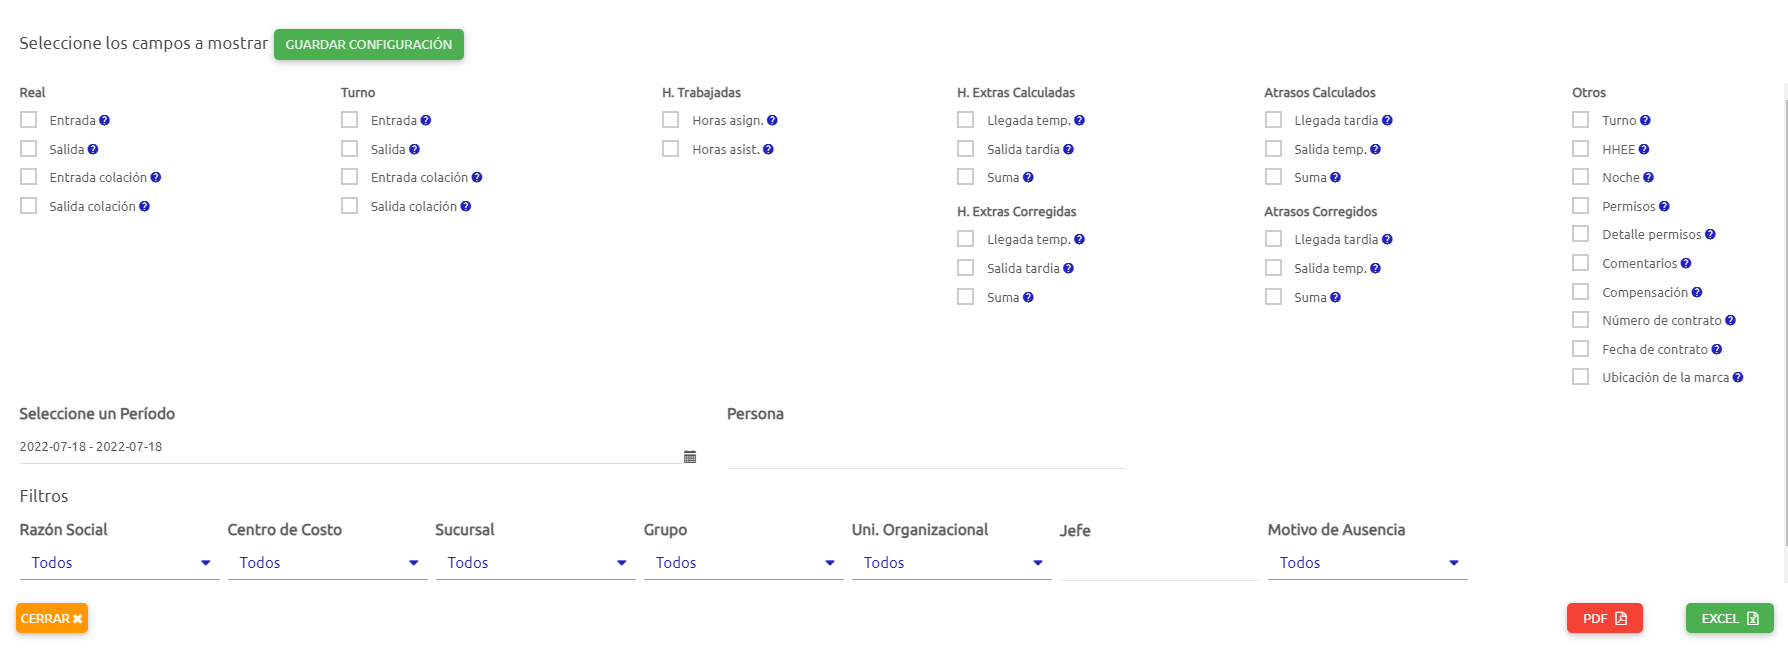This screenshot has width=1788, height=651.
Task: Click help icon next to Ubicación de la marca
Action: click(x=1738, y=378)
